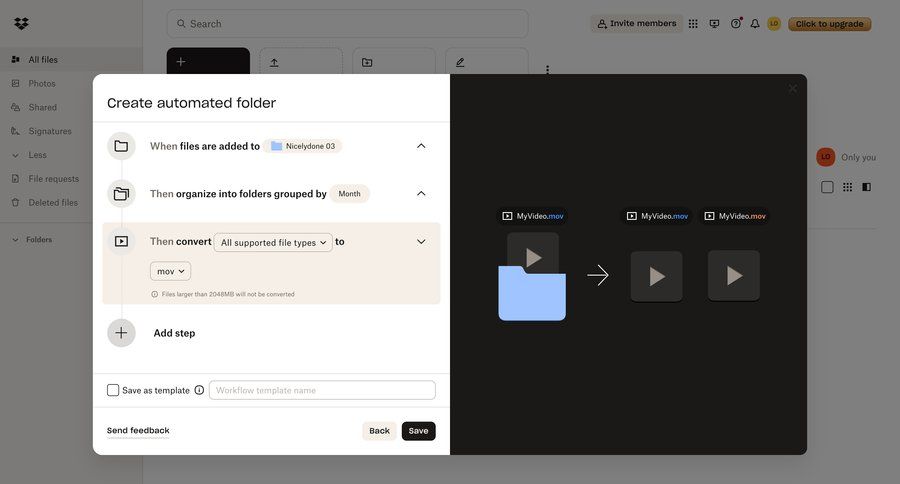Focus the Search field
Screen dimensions: 900x484
tap(347, 24)
